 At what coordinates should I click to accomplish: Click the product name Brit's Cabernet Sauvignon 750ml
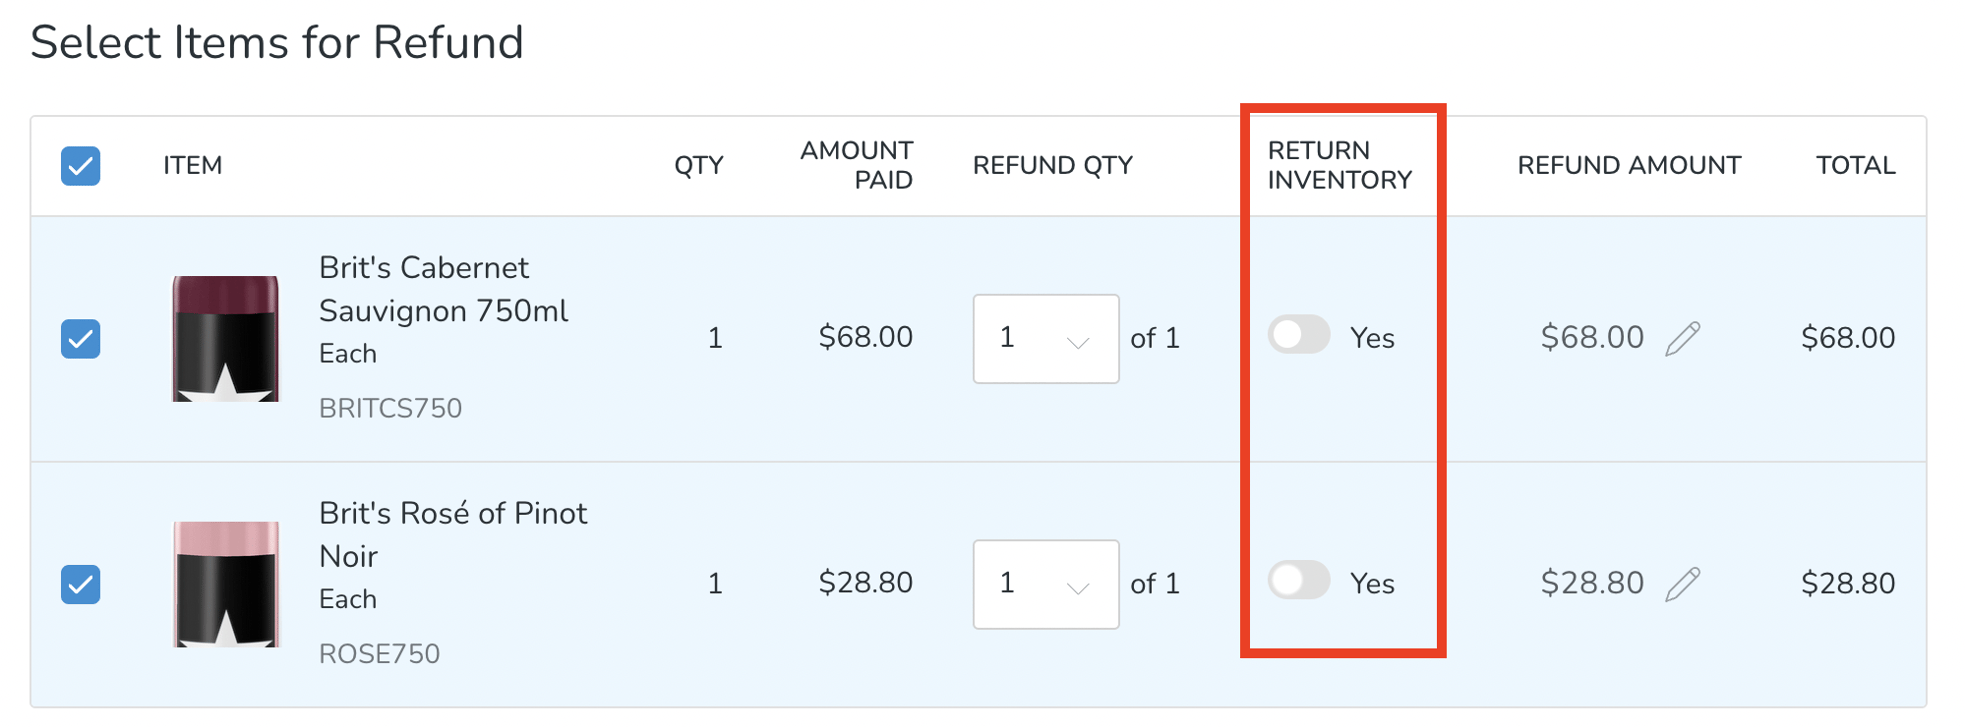(x=443, y=289)
